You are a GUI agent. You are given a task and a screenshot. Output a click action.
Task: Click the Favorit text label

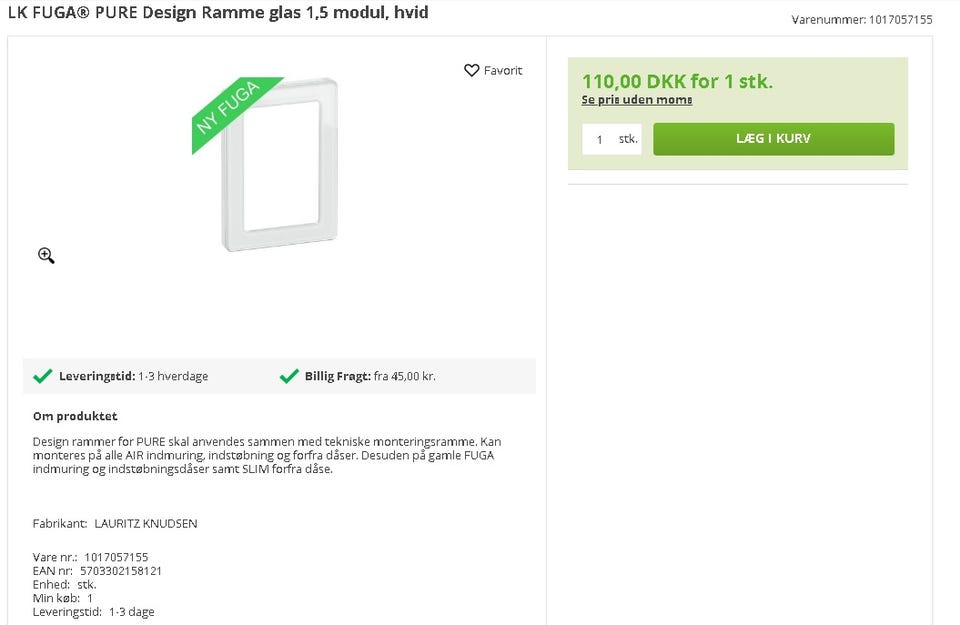(503, 71)
